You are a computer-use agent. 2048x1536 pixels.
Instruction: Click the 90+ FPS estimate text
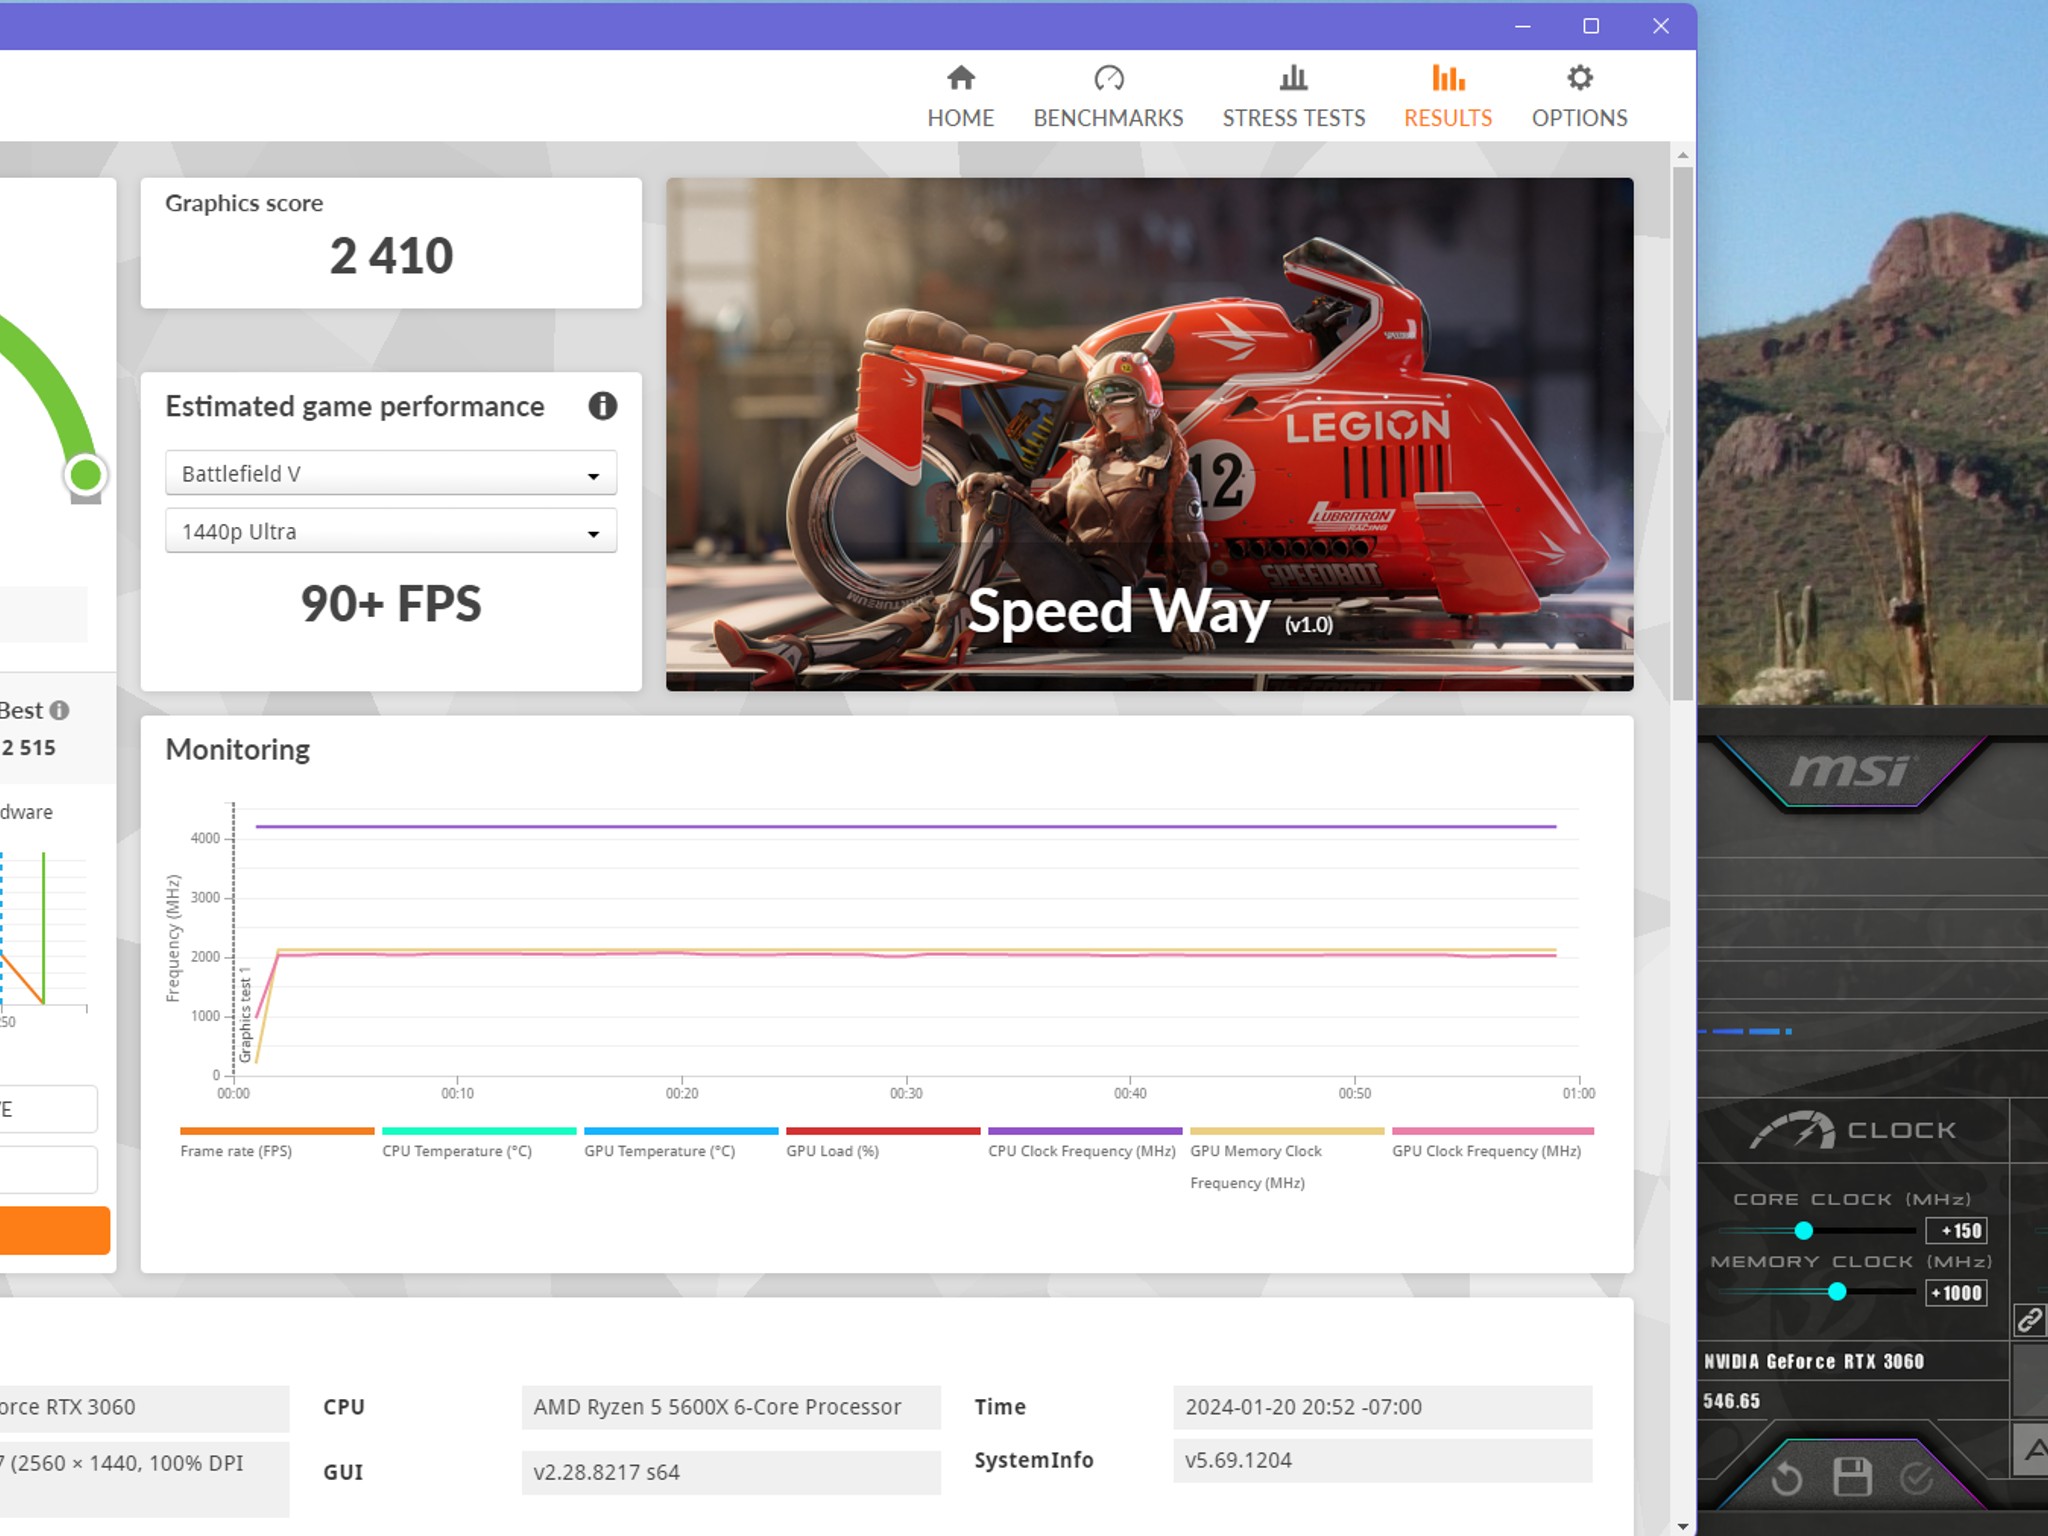[x=391, y=604]
